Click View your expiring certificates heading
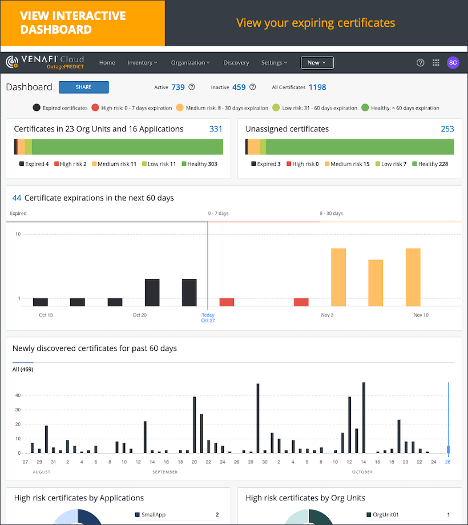The image size is (468, 525). (316, 23)
